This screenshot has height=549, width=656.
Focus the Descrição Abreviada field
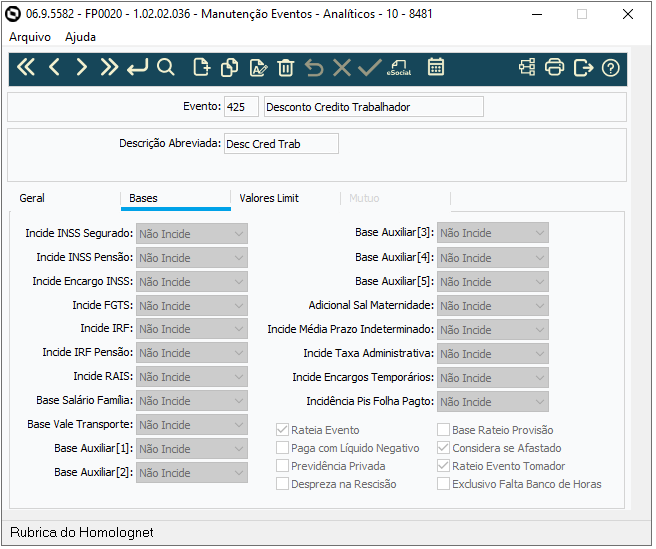click(x=281, y=144)
